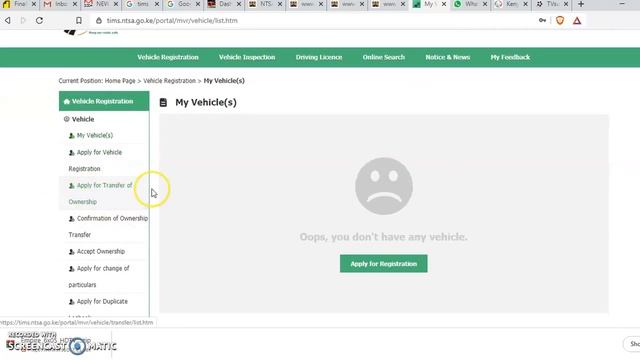Switch to the 'TVs' tab
The width and height of the screenshot is (640, 360).
[552, 4]
